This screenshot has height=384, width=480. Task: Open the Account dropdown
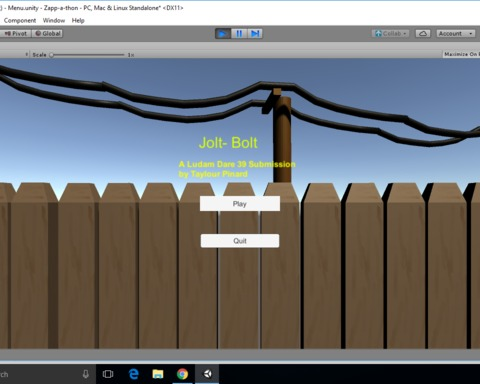point(456,34)
